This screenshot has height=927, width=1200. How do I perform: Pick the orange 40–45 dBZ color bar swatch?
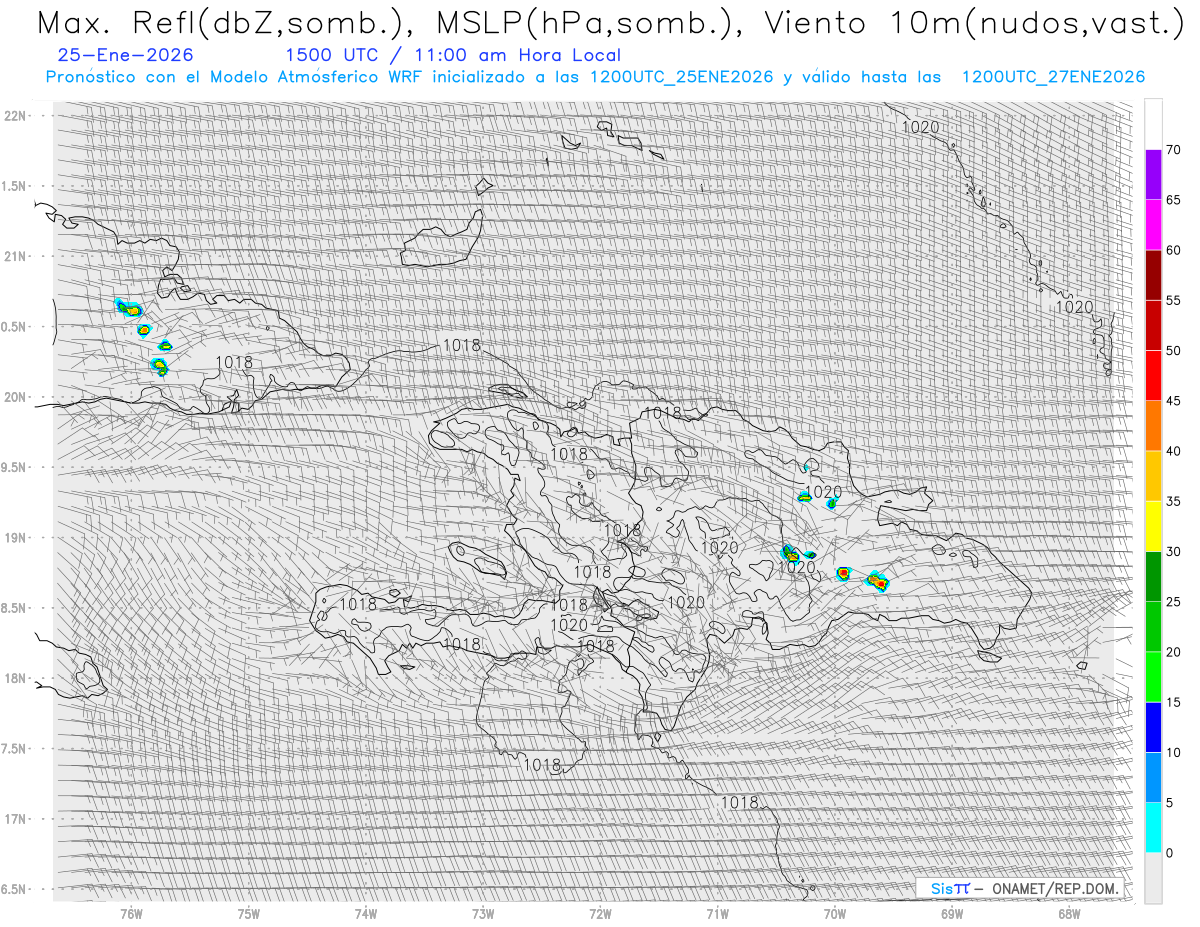1153,426
